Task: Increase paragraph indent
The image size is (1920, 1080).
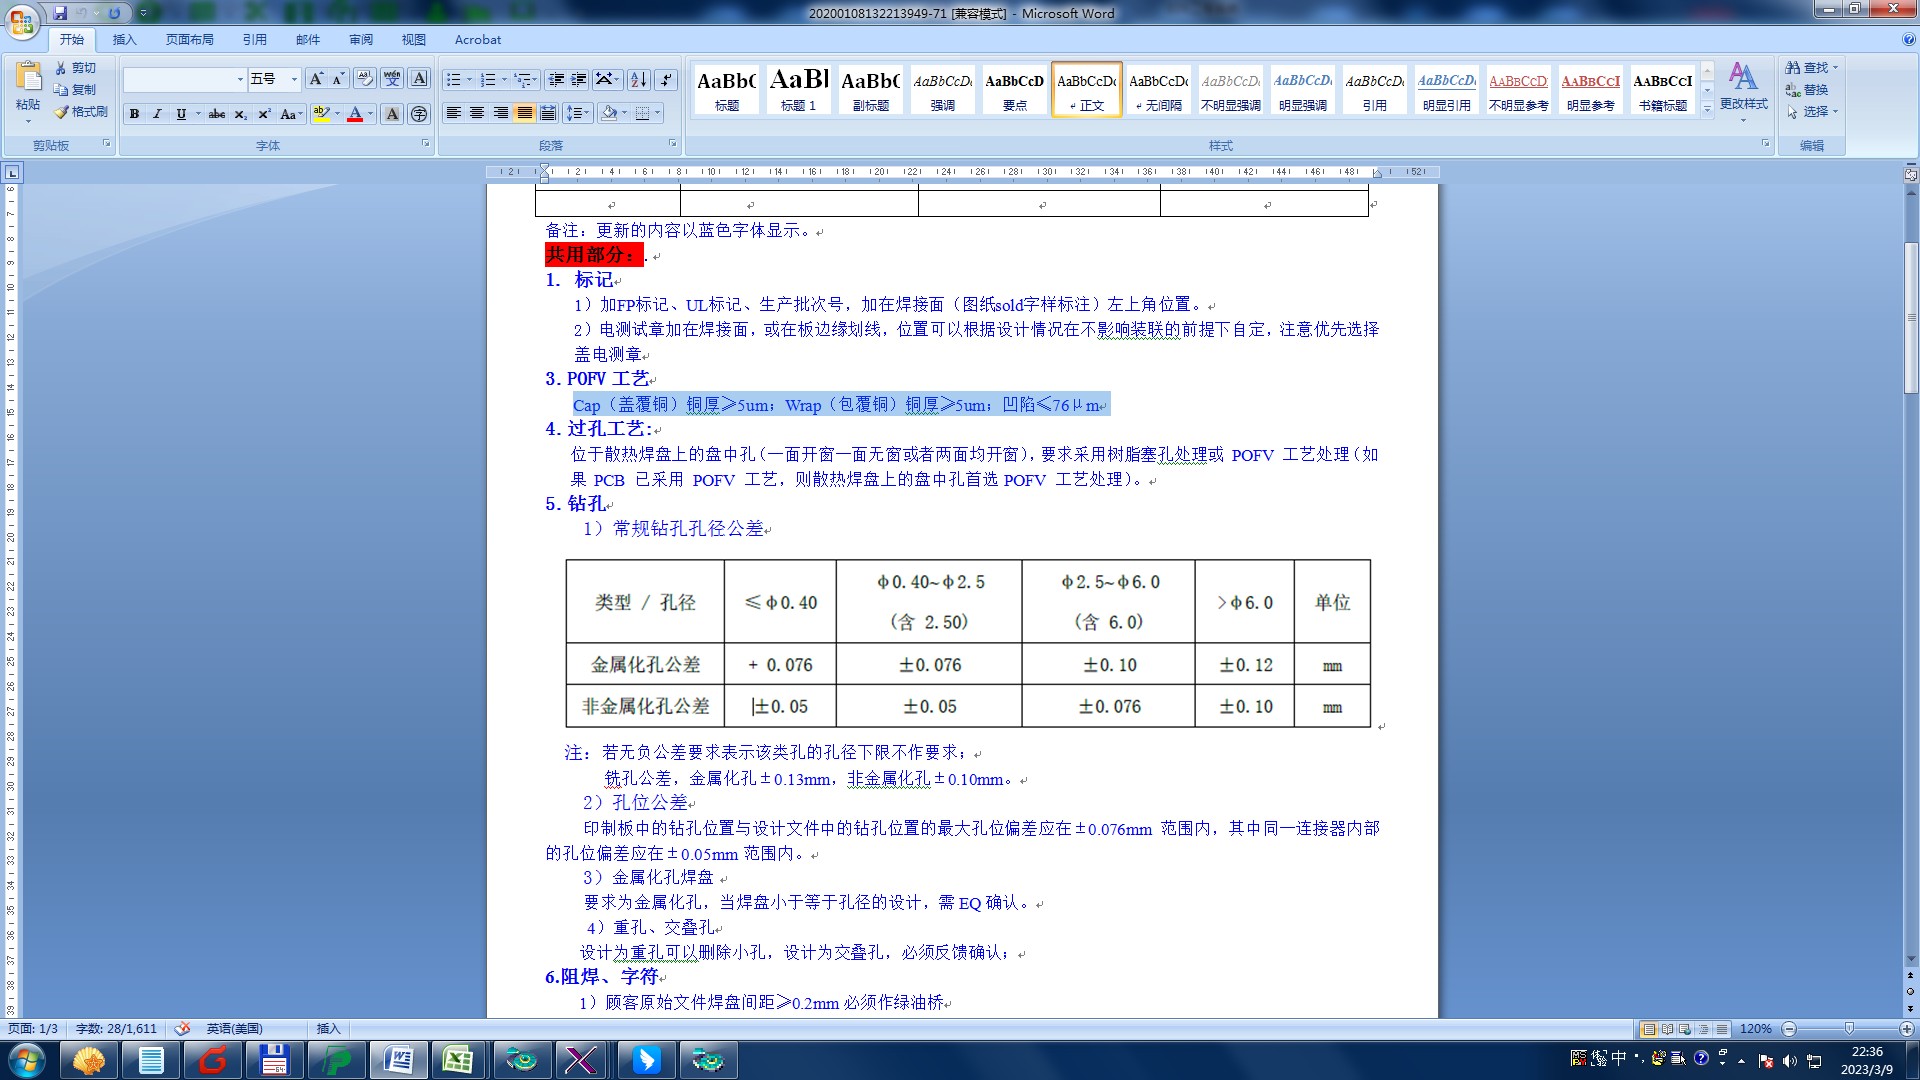Action: pyautogui.click(x=580, y=79)
